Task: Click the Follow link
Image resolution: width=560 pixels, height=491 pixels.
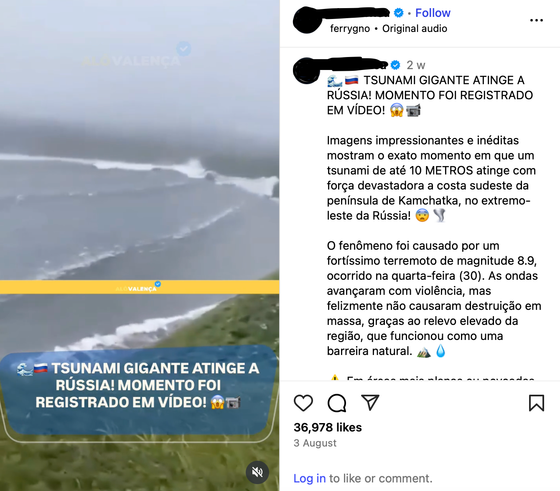Action: click(x=433, y=13)
